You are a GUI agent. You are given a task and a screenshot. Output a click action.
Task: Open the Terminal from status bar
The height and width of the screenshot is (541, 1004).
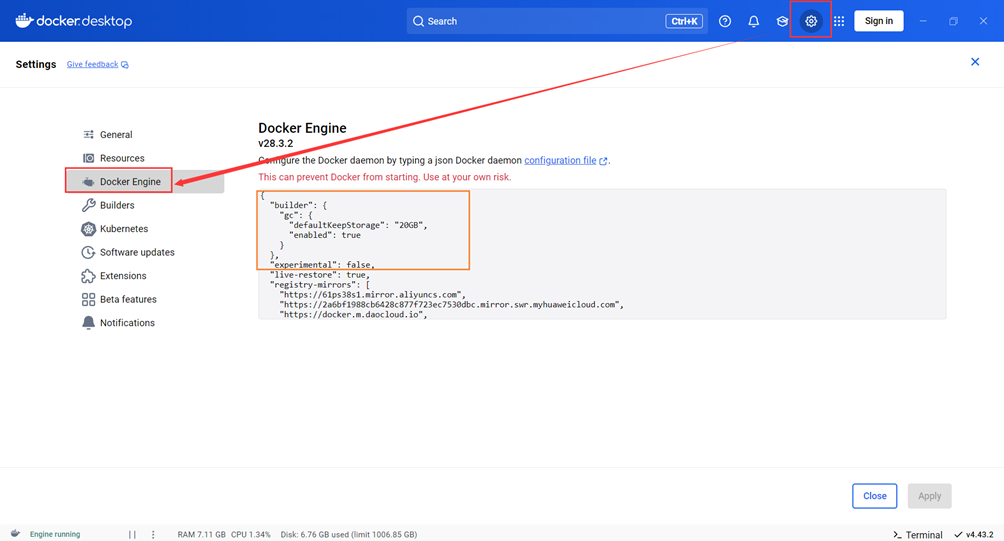click(918, 535)
